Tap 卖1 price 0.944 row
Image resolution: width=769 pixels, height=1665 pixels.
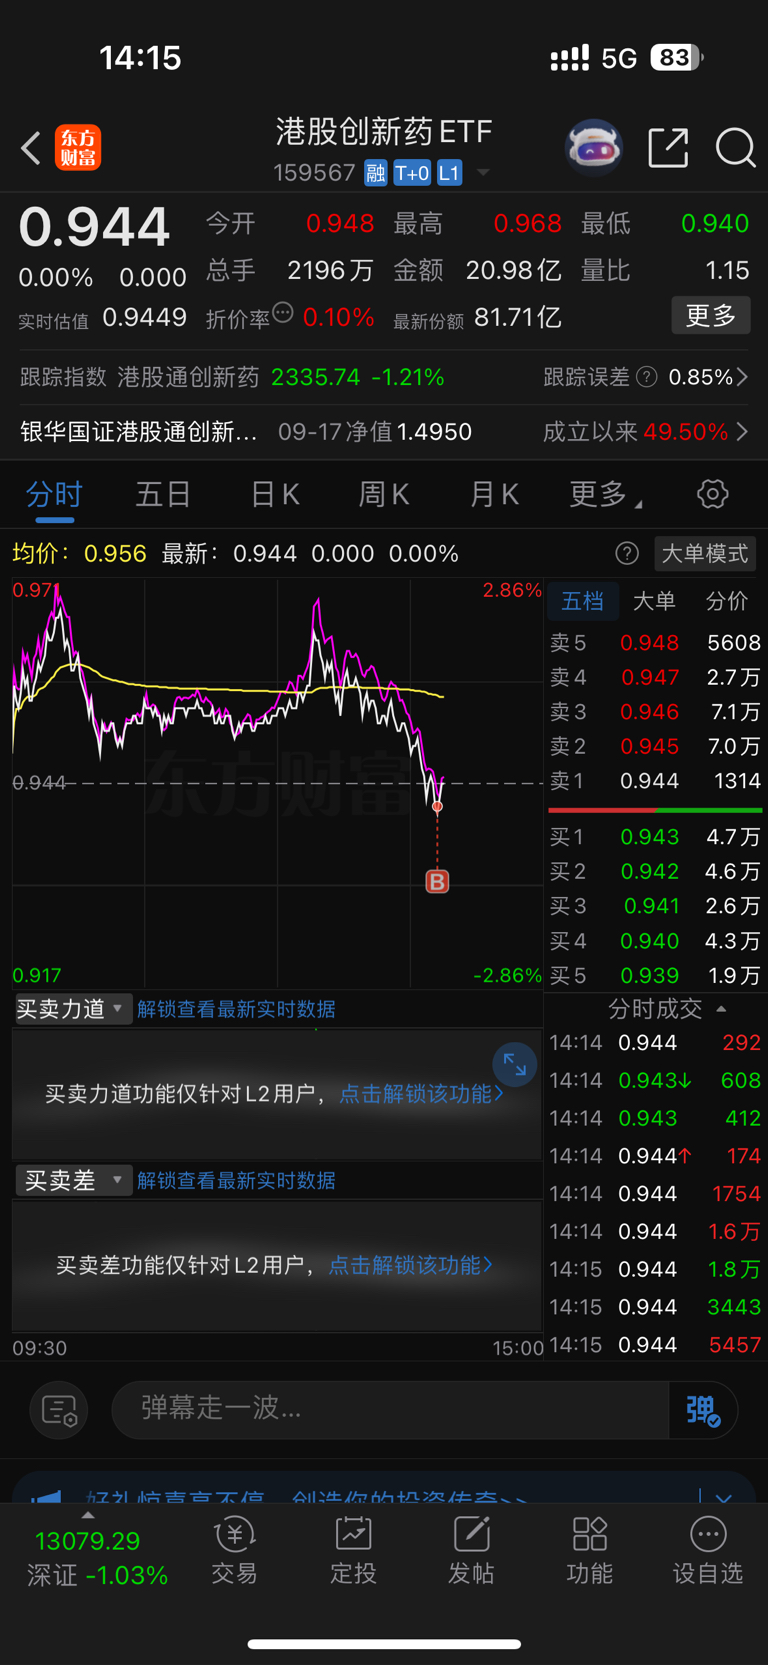click(x=656, y=781)
